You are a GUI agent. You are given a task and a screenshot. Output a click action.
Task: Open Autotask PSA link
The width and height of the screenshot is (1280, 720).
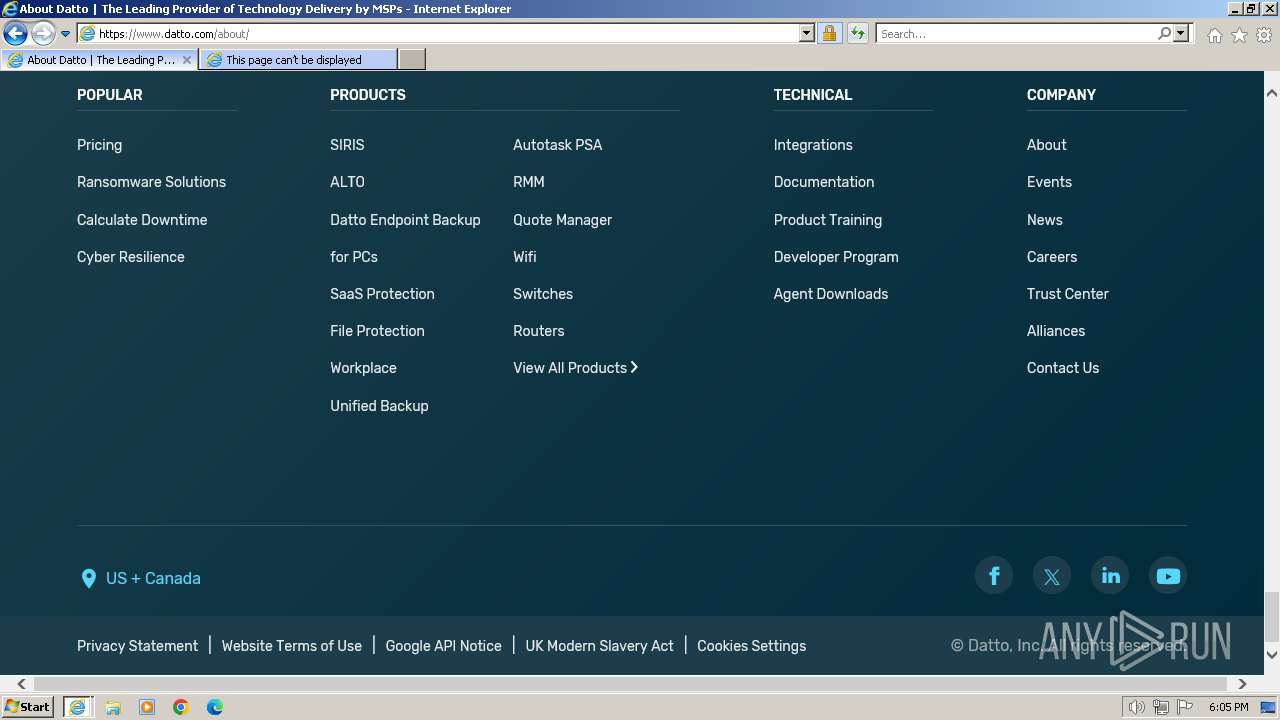click(557, 145)
